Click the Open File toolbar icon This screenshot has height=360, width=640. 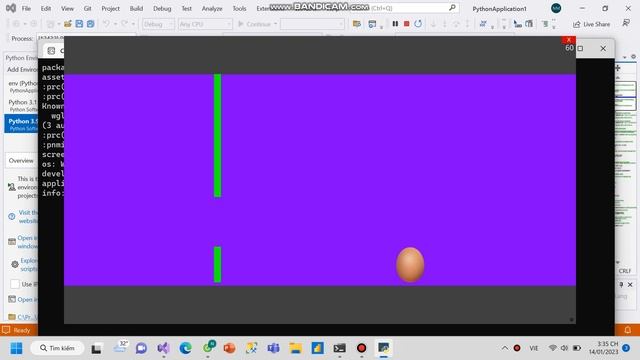pyautogui.click(x=68, y=24)
